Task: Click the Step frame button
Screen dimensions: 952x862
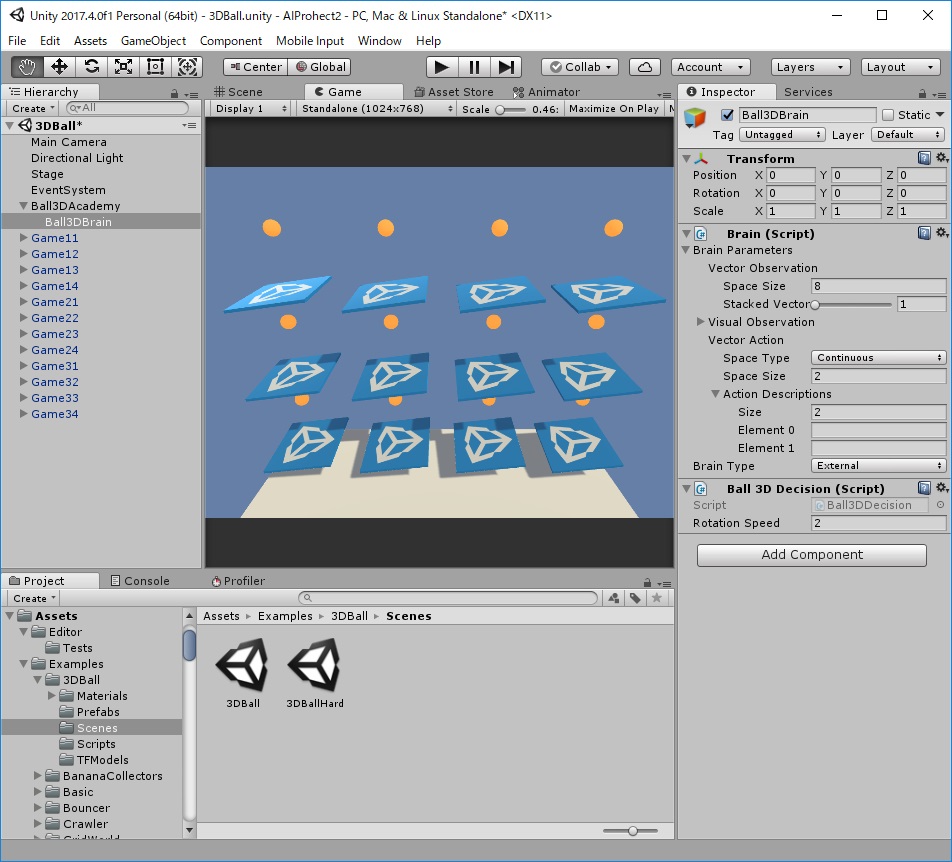Action: (506, 67)
